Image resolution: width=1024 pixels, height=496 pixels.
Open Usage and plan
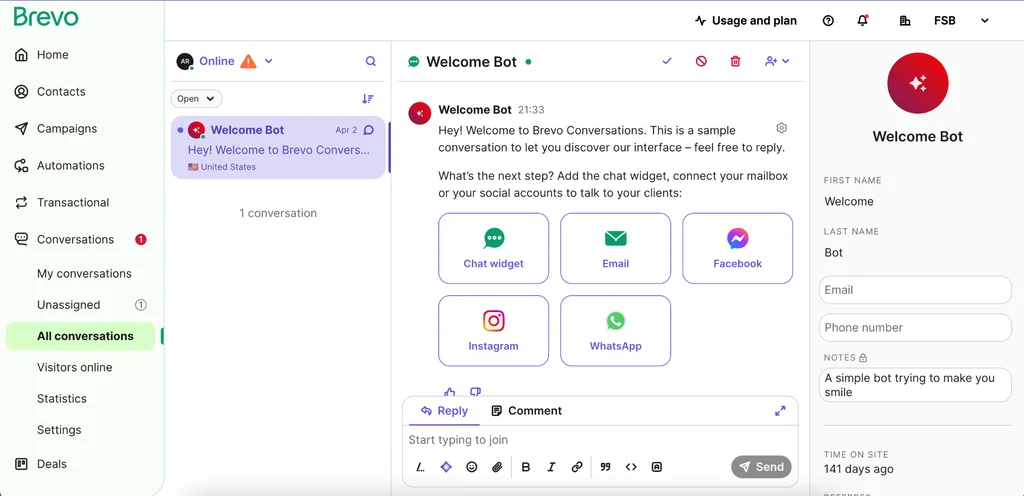[x=746, y=21]
